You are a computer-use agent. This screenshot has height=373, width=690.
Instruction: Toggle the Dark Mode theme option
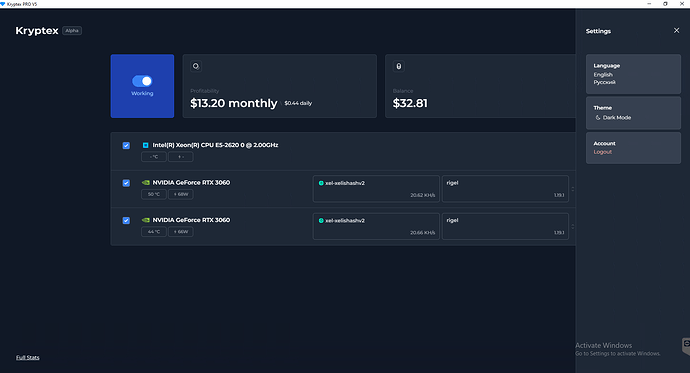point(613,117)
